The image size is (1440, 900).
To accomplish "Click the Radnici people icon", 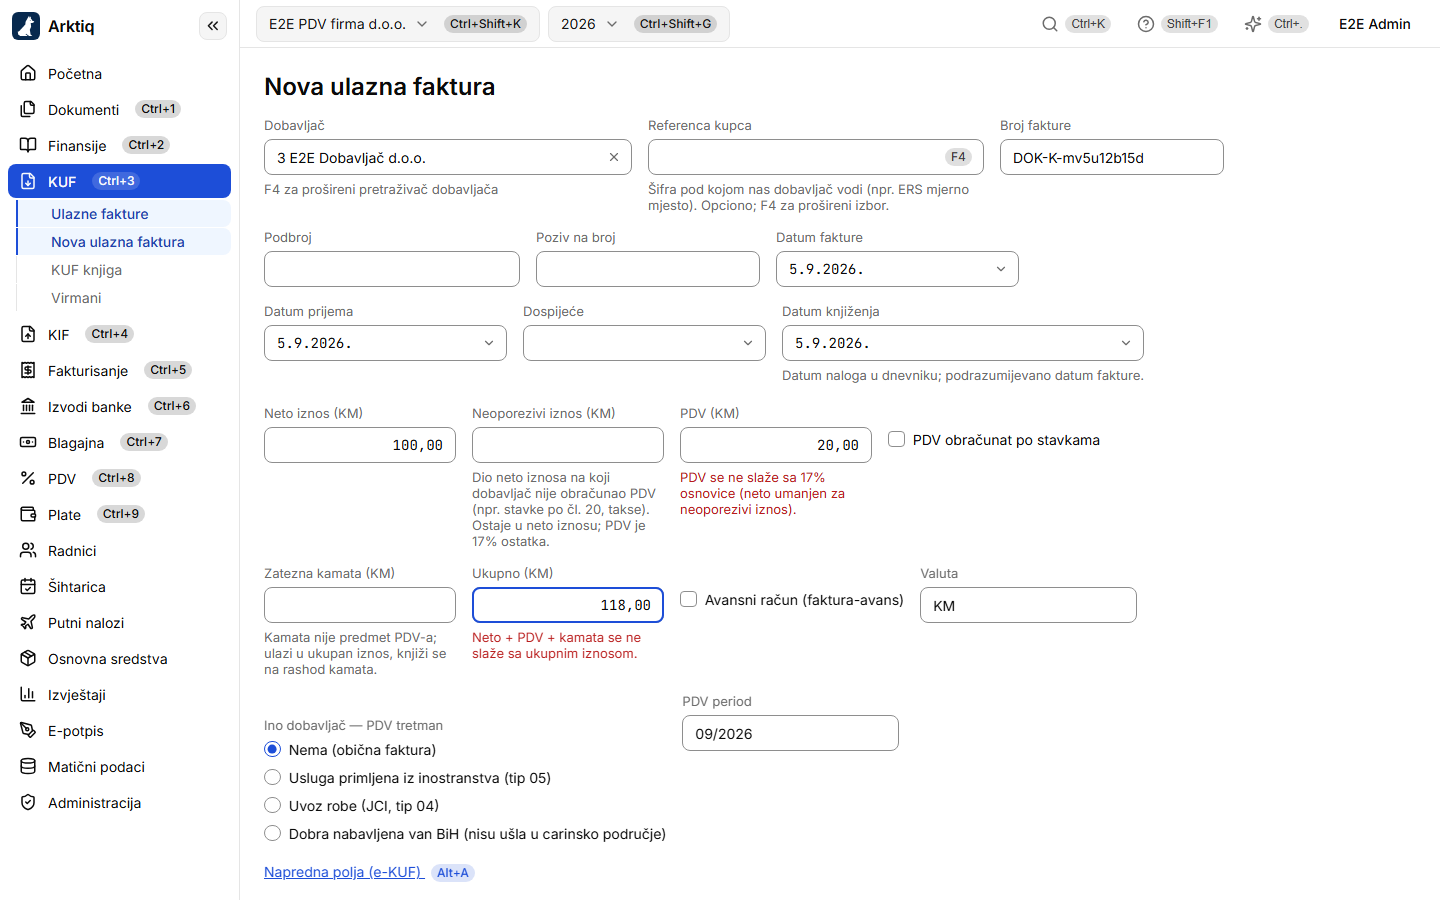I will coord(28,550).
